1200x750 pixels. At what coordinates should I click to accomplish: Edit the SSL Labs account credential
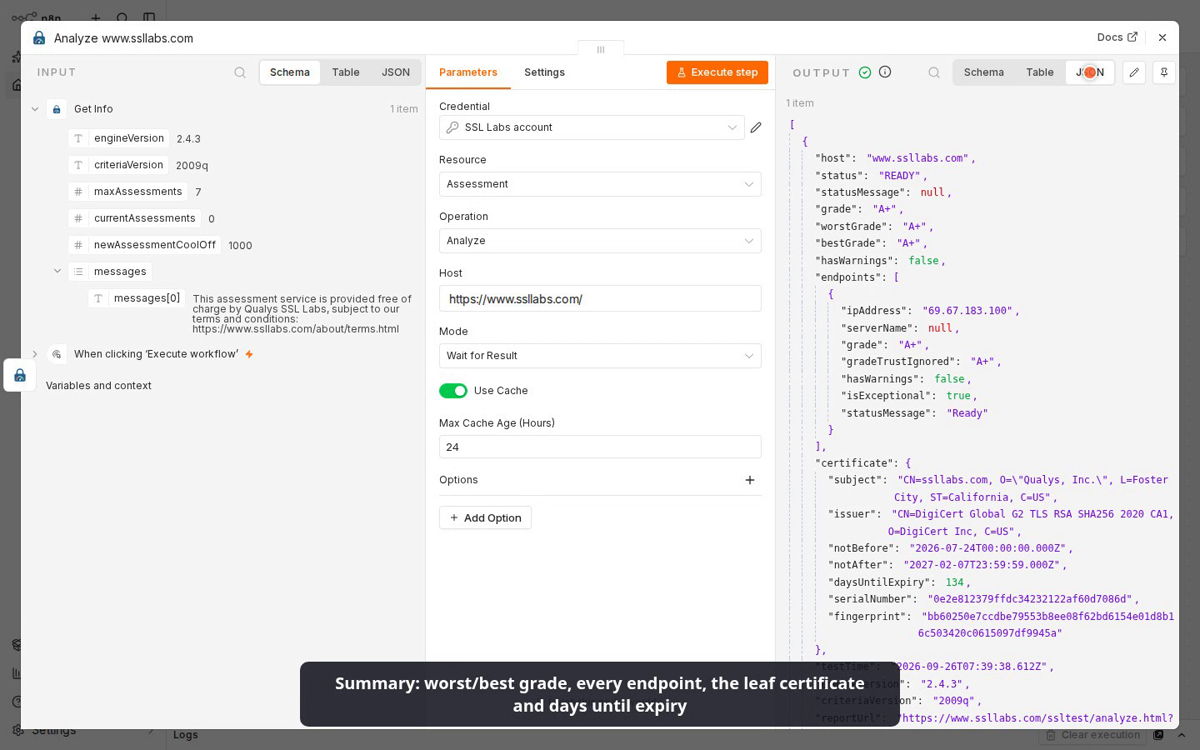pos(756,127)
